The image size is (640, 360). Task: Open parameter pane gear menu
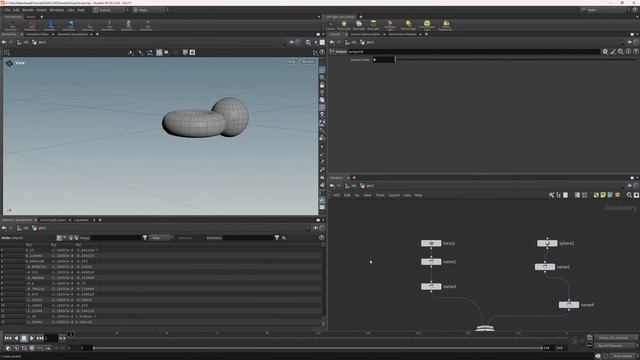coord(605,52)
